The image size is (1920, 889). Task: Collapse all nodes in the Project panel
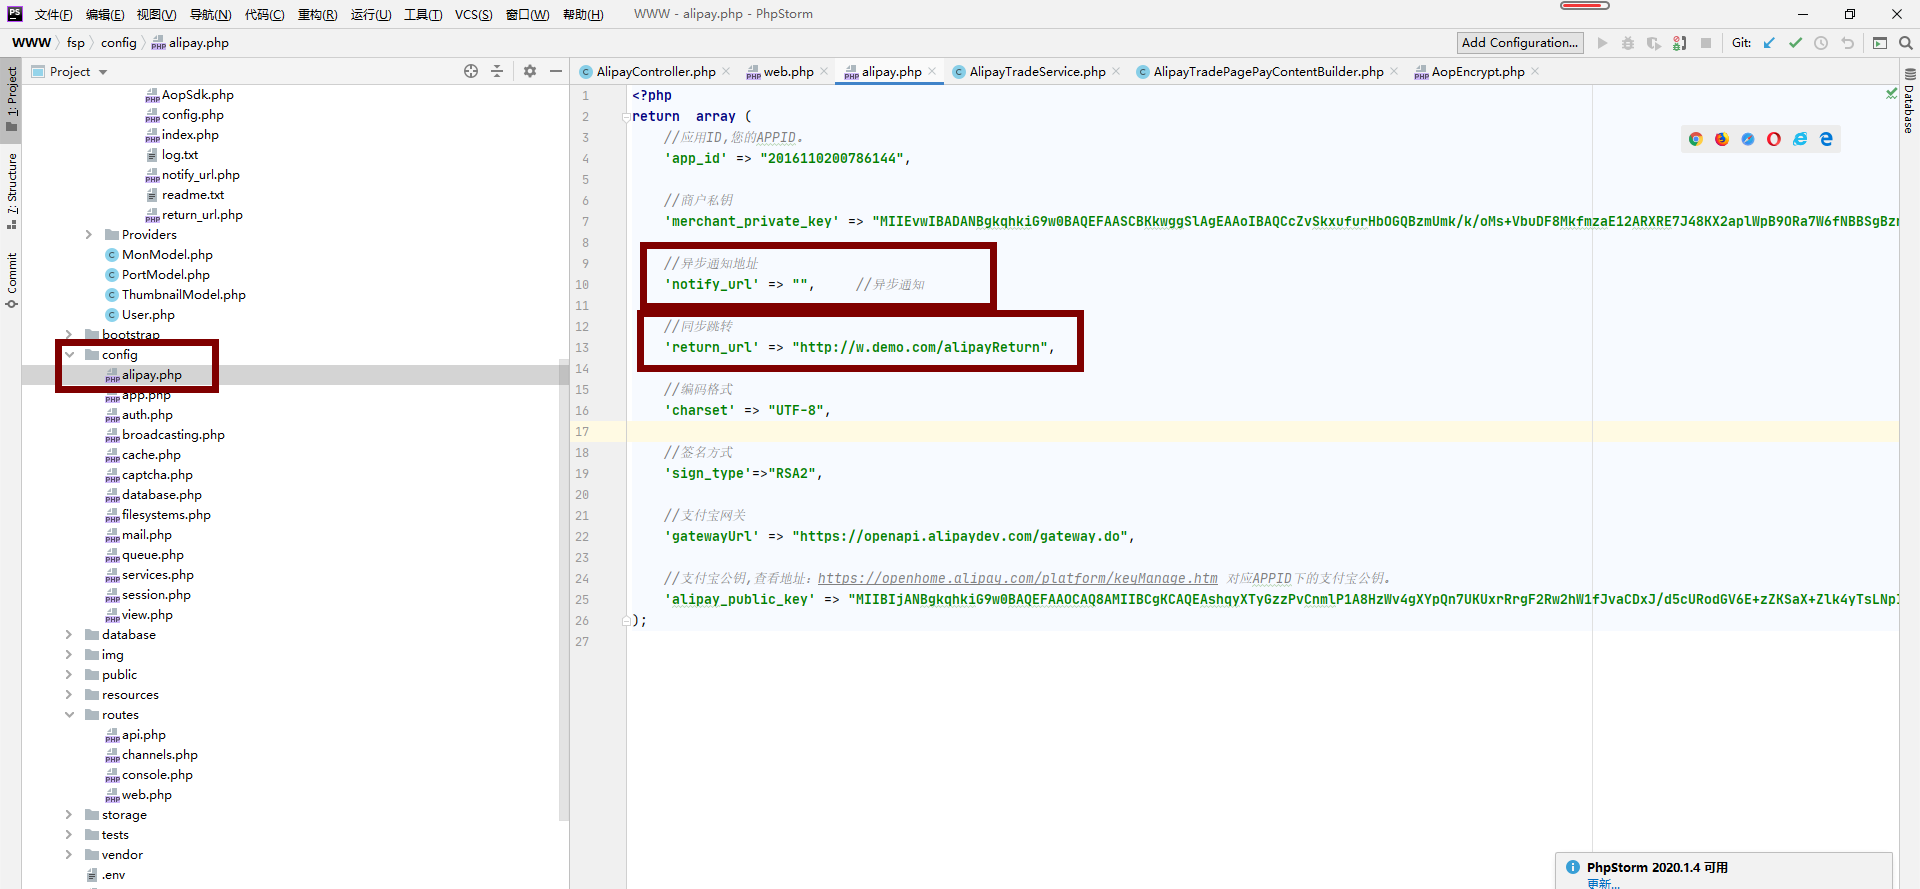click(497, 71)
